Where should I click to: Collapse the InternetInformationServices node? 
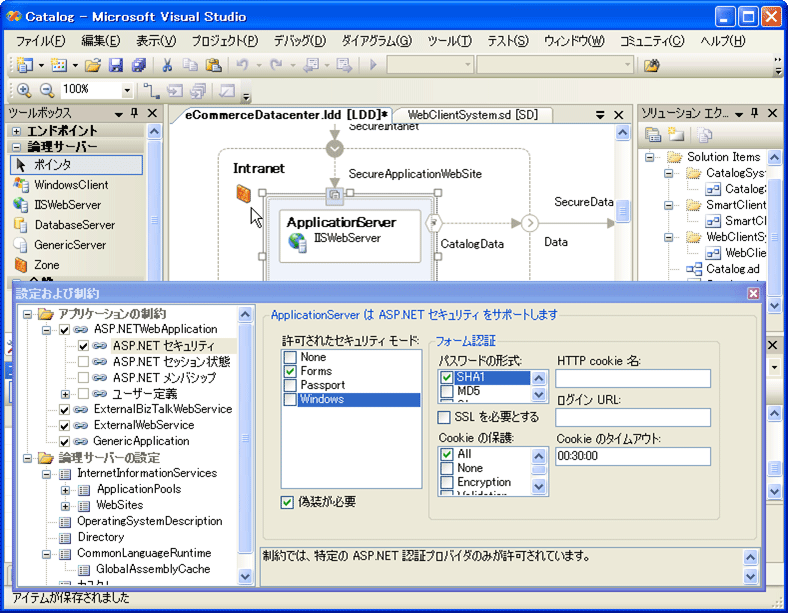click(46, 474)
